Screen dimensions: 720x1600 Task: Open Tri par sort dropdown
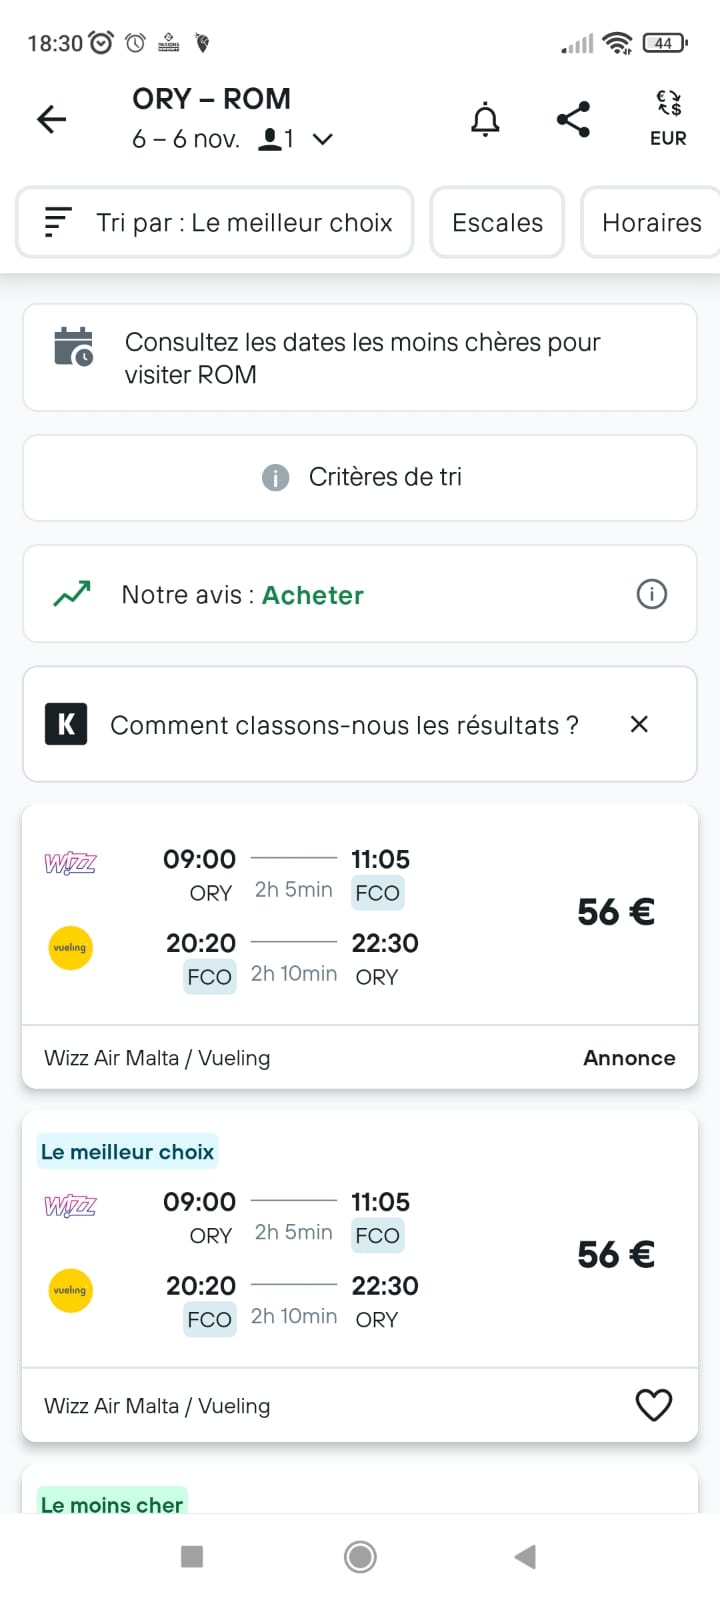pos(216,222)
